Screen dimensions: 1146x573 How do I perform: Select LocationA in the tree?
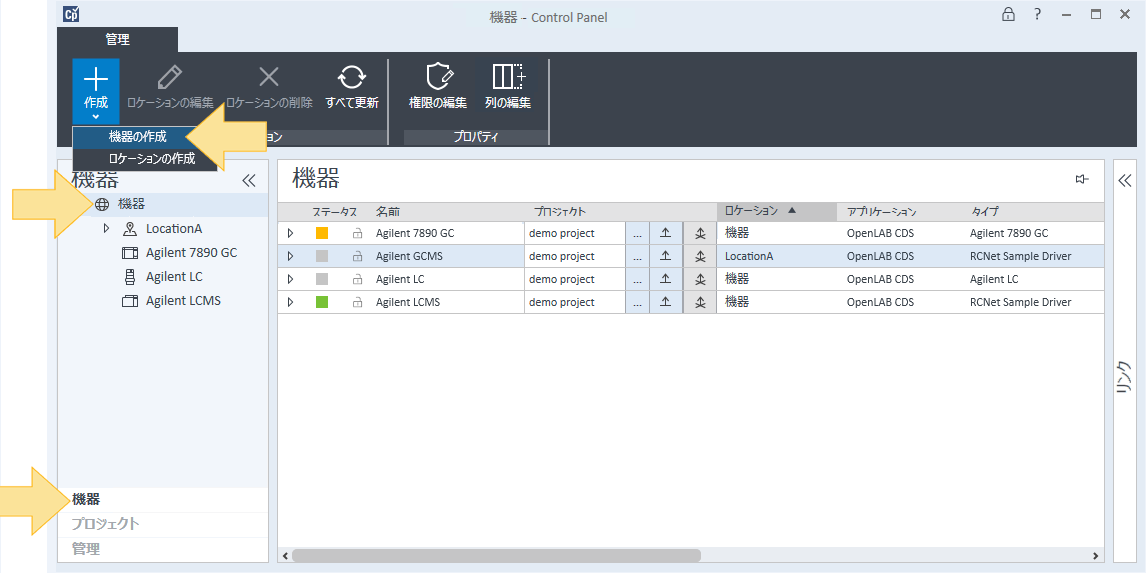173,229
